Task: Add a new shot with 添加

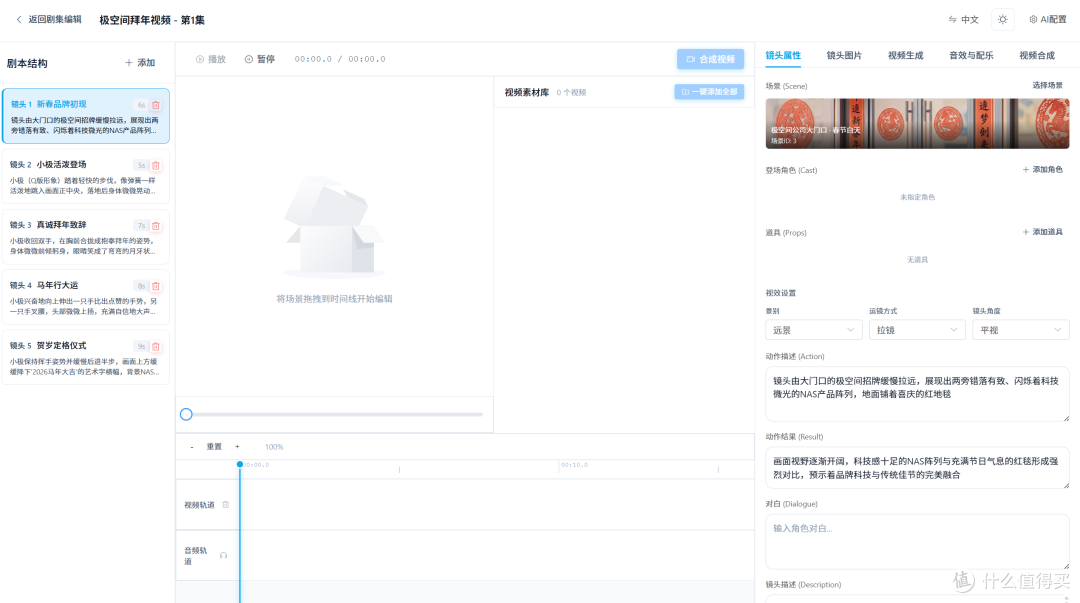Action: 140,63
